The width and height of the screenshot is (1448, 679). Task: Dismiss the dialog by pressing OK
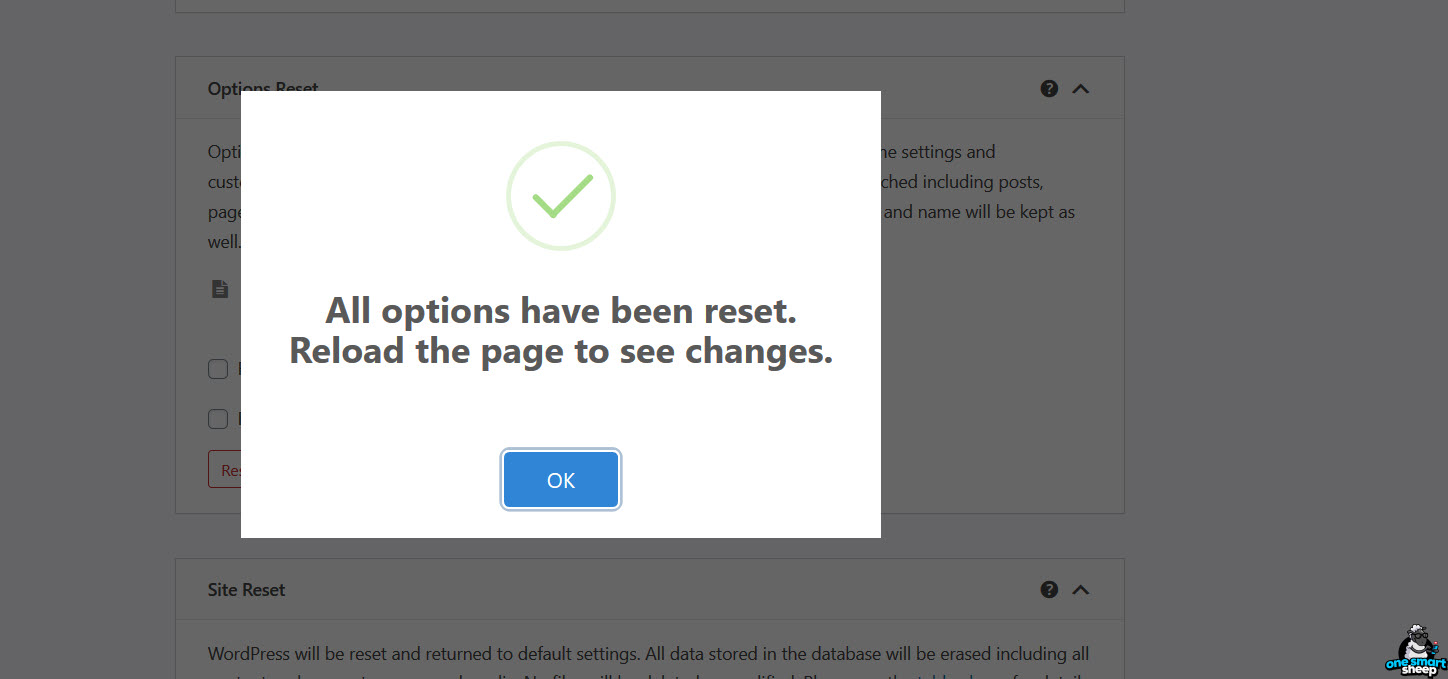(560, 480)
